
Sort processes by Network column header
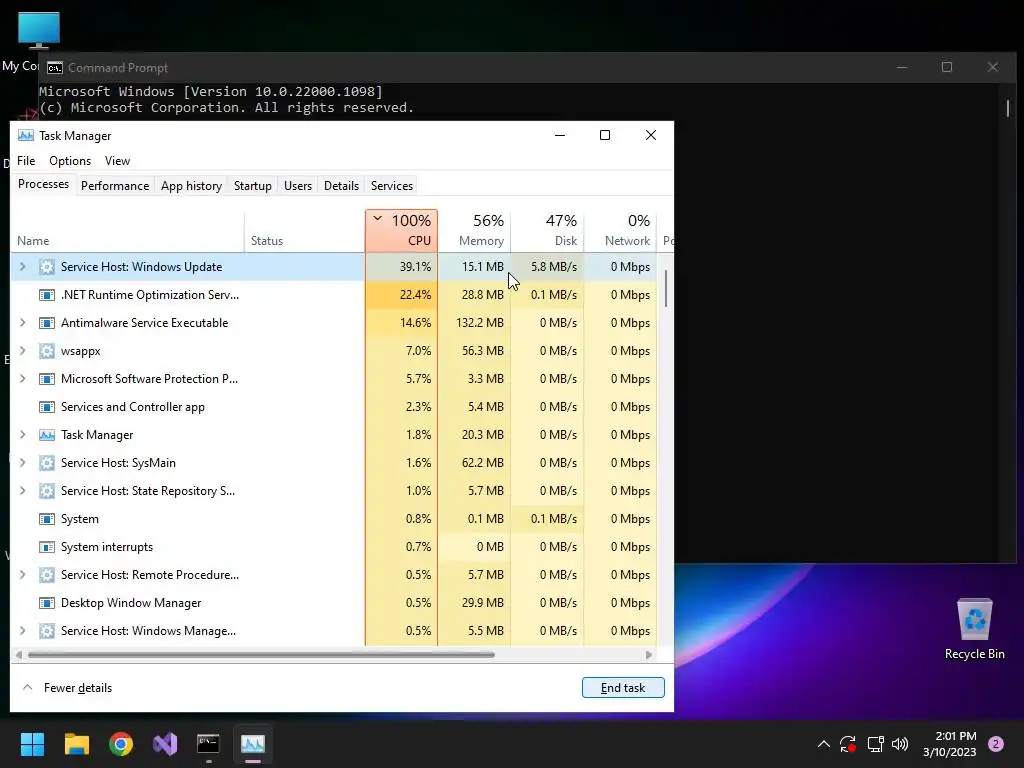(620, 231)
